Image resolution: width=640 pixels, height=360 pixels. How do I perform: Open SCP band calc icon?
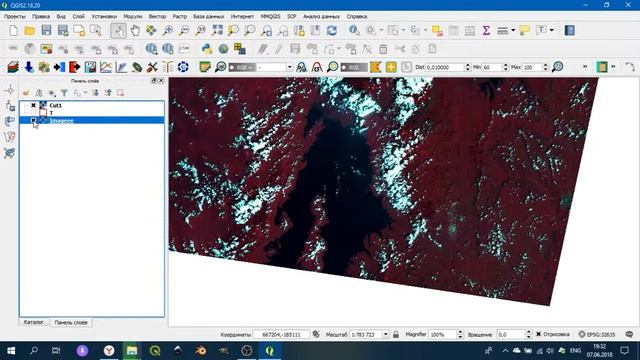(x=90, y=67)
